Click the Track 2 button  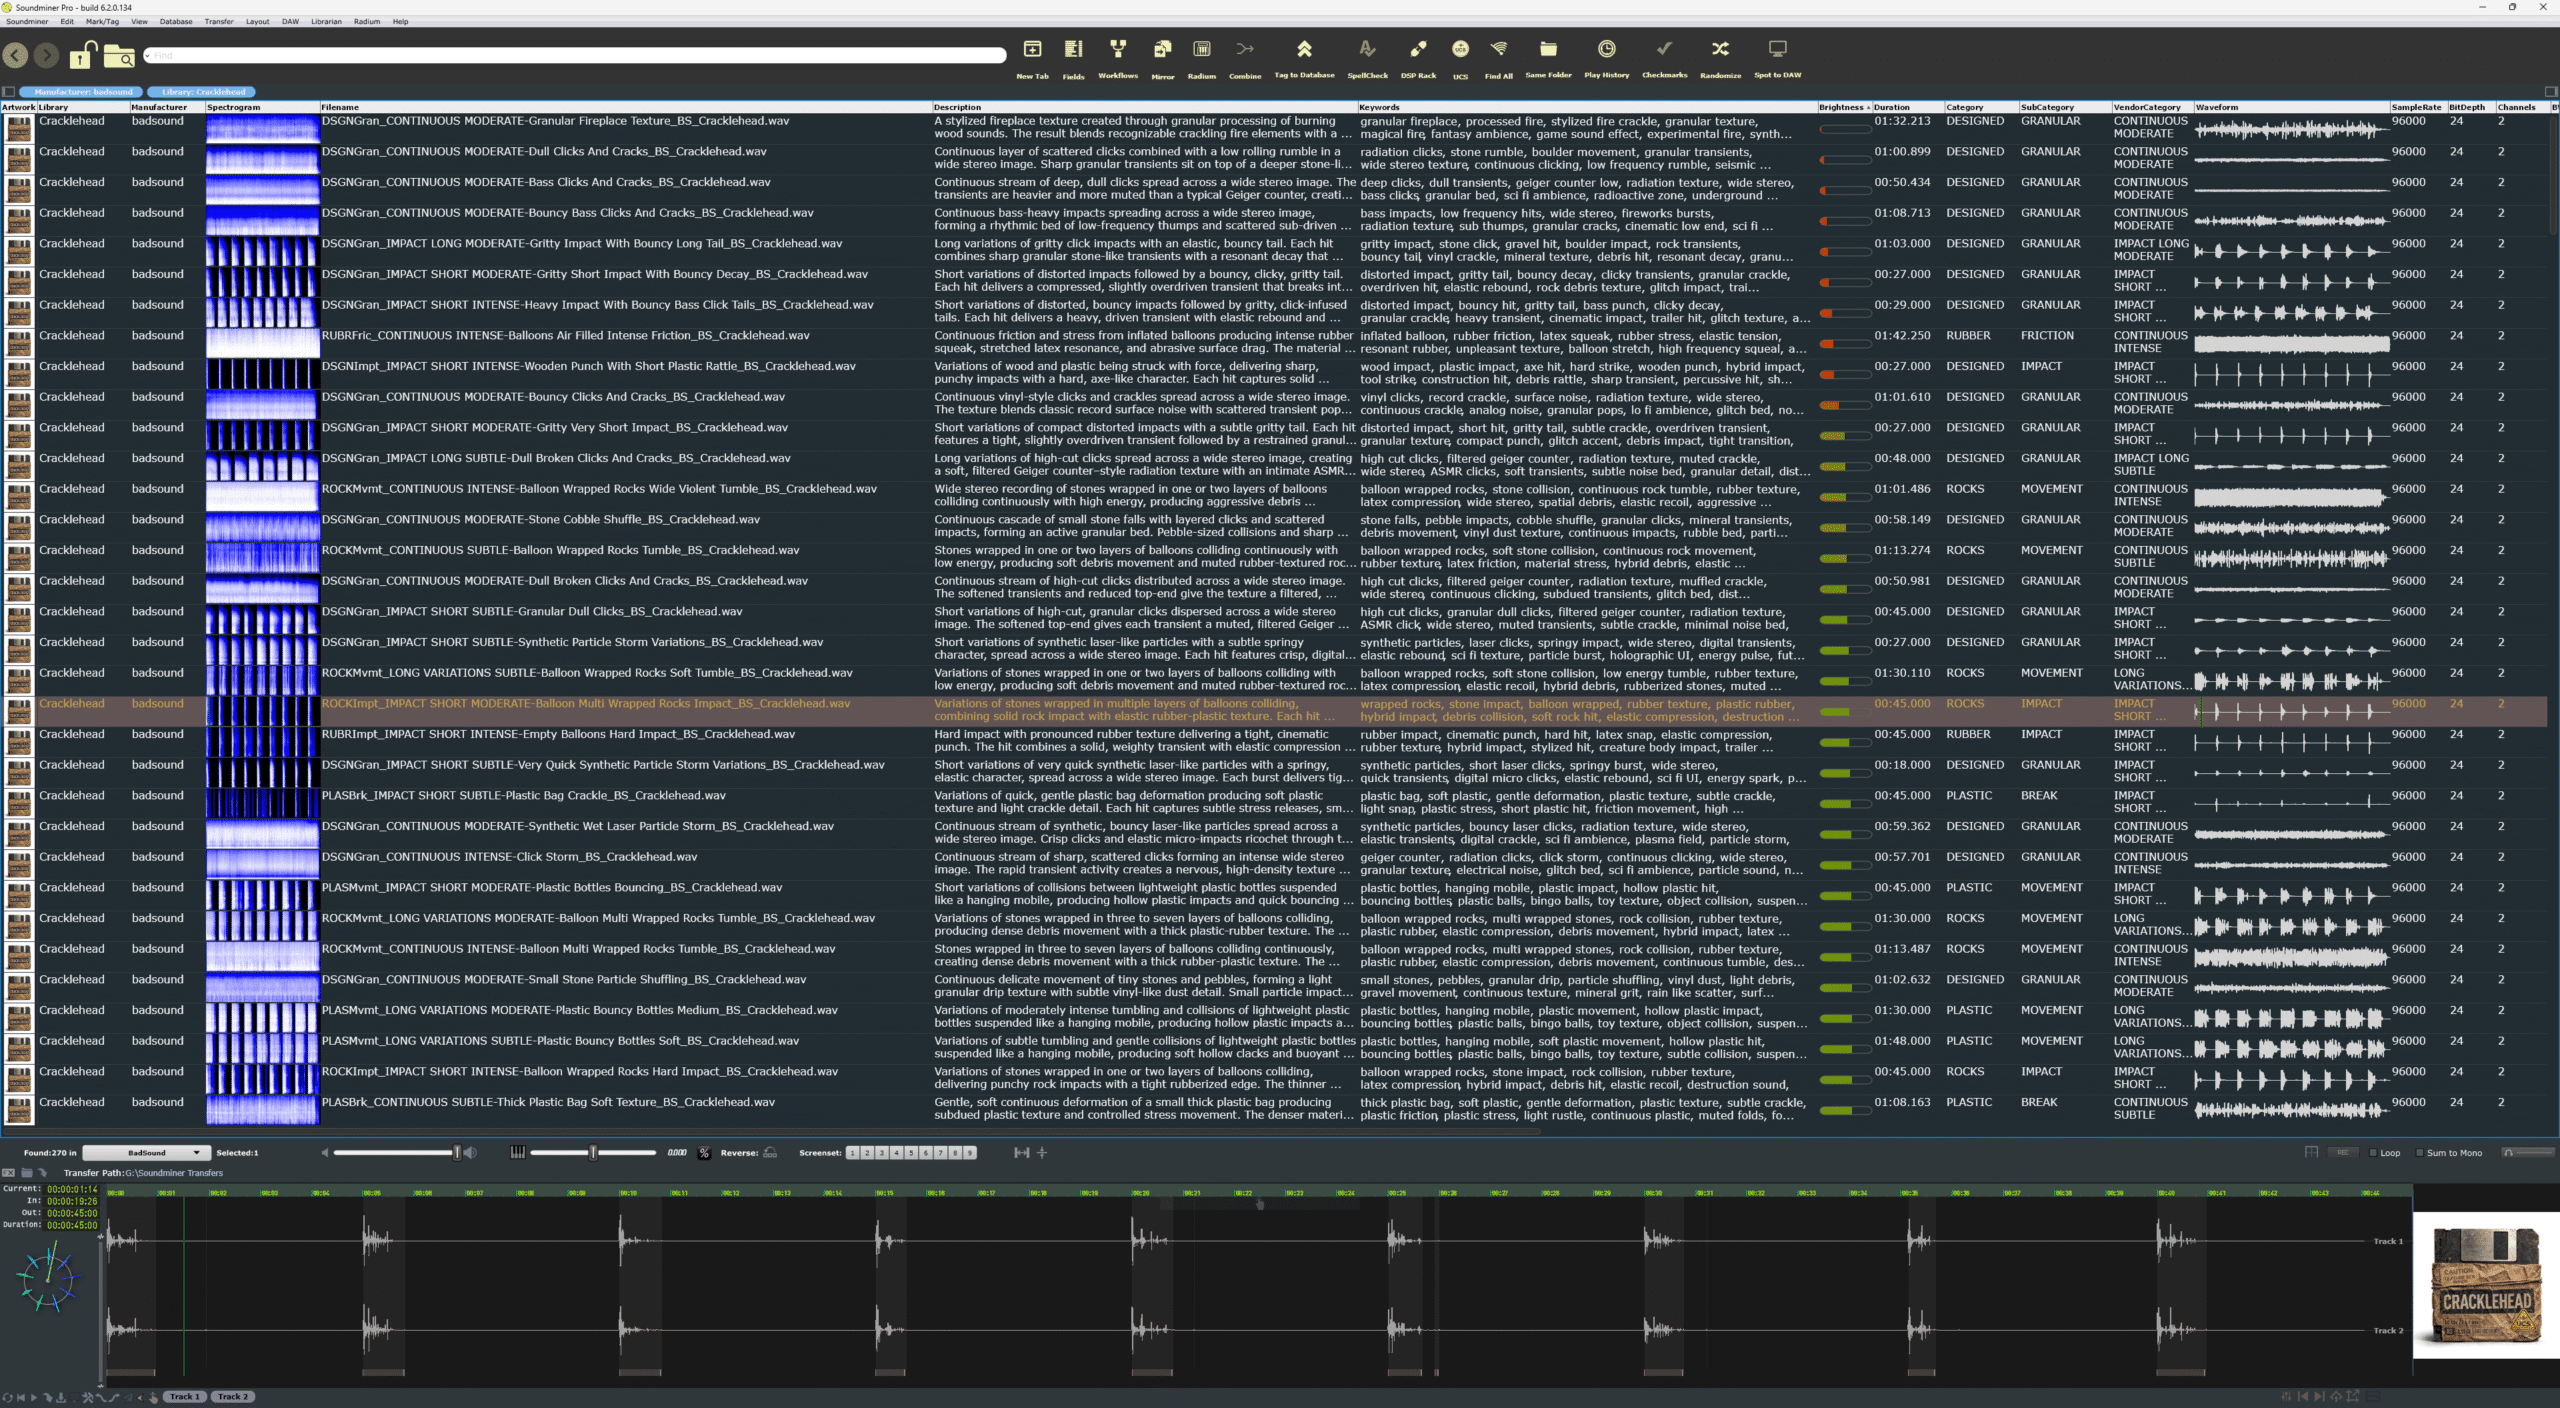(231, 1397)
